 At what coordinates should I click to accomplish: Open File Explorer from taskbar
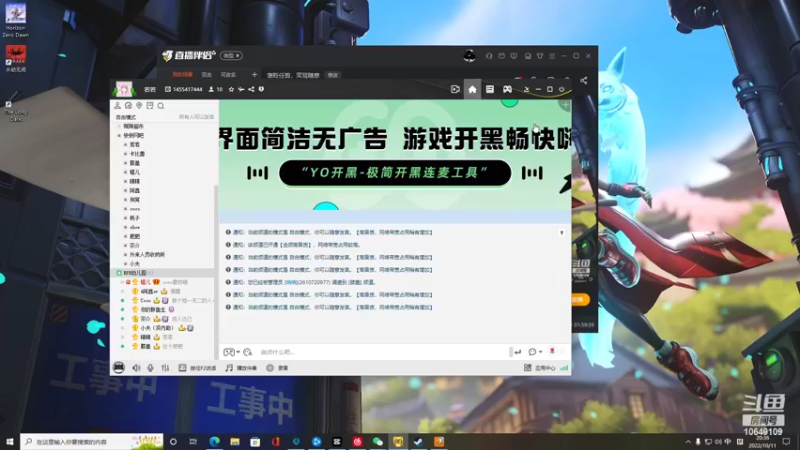coord(235,441)
